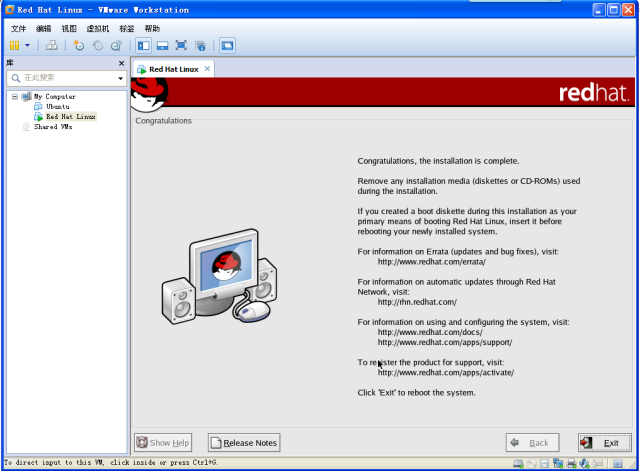
Task: Open the 编辑 menu
Action: pyautogui.click(x=44, y=29)
